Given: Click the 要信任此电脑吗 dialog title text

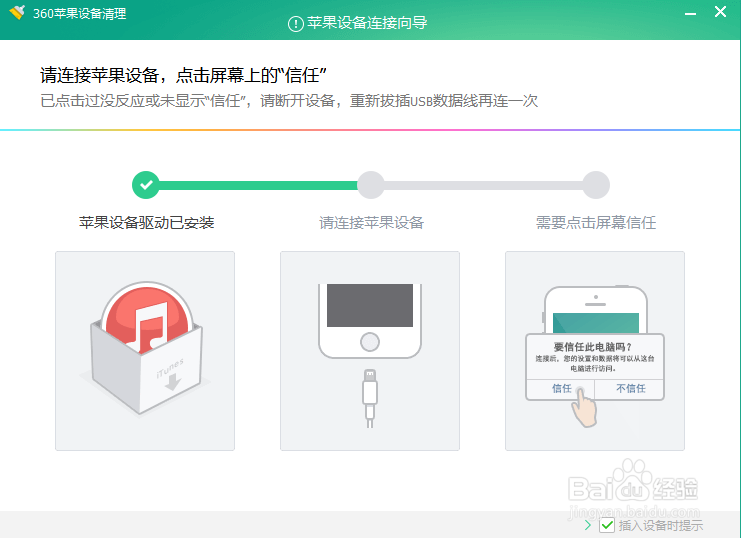Looking at the screenshot, I should pos(593,347).
